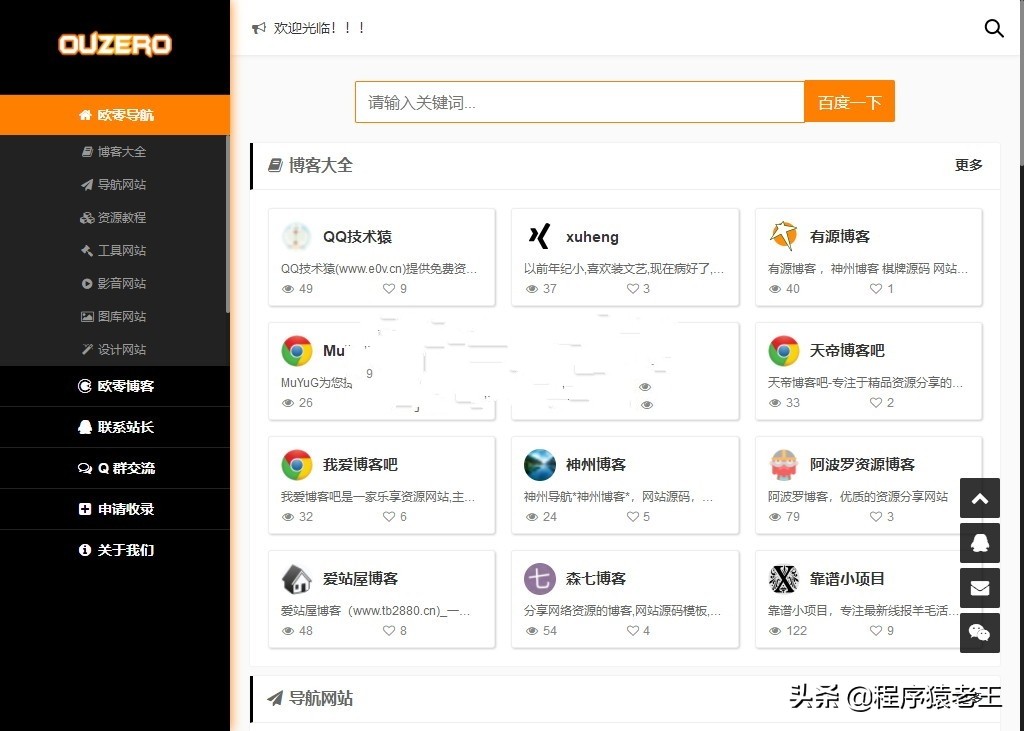
Task: Click the floating email envelope button
Action: (x=980, y=588)
